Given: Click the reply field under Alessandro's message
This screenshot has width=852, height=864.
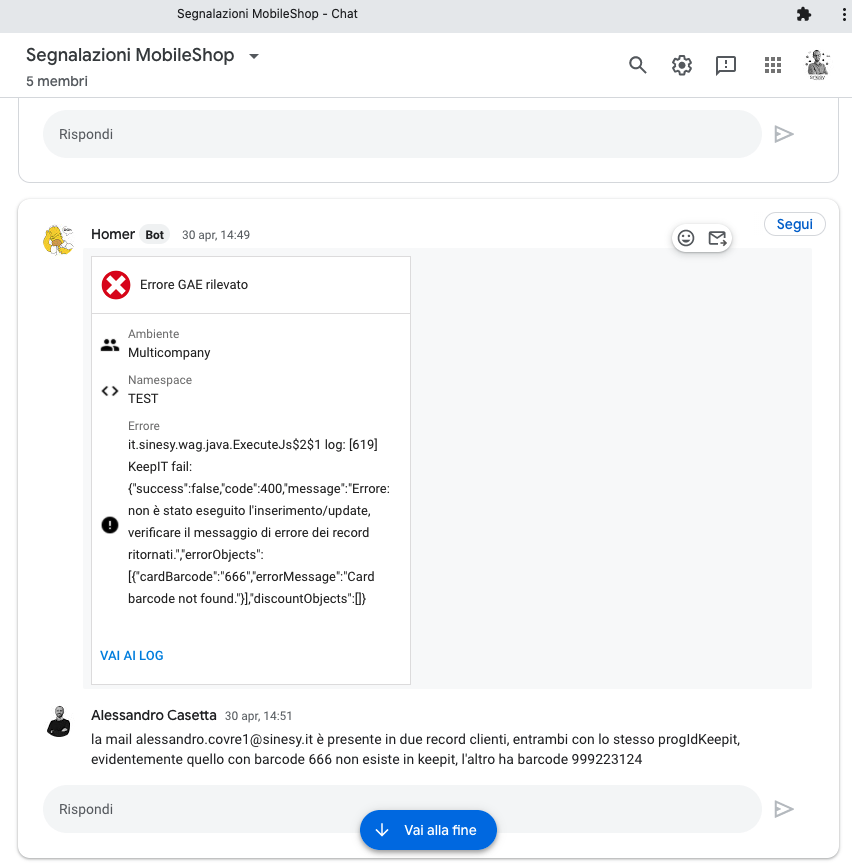Looking at the screenshot, I should point(402,809).
